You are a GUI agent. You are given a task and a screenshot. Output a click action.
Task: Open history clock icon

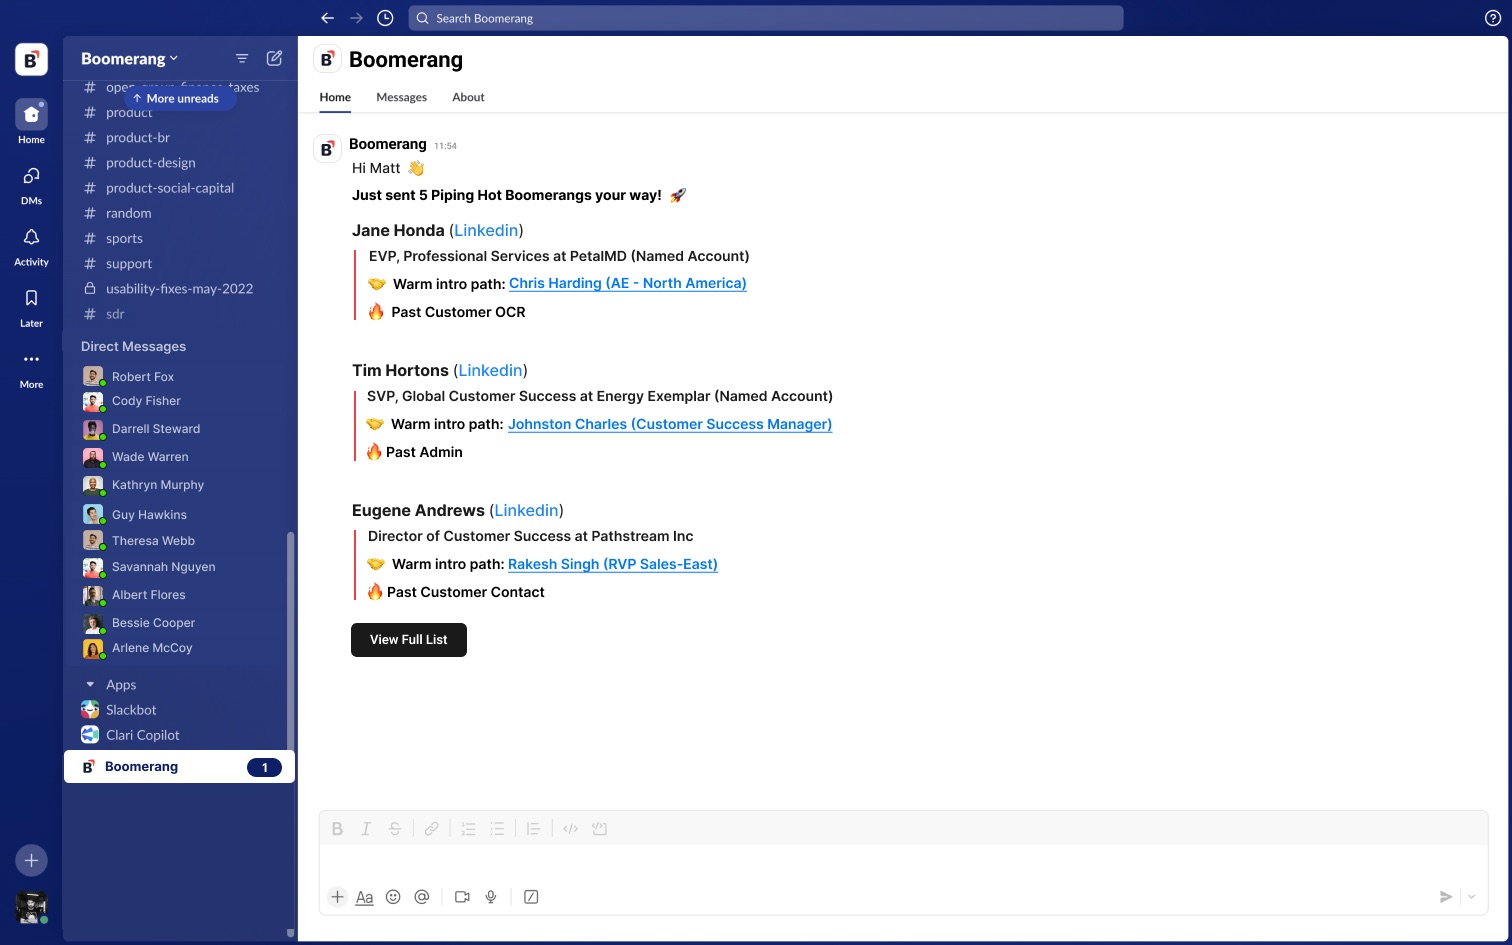385,18
